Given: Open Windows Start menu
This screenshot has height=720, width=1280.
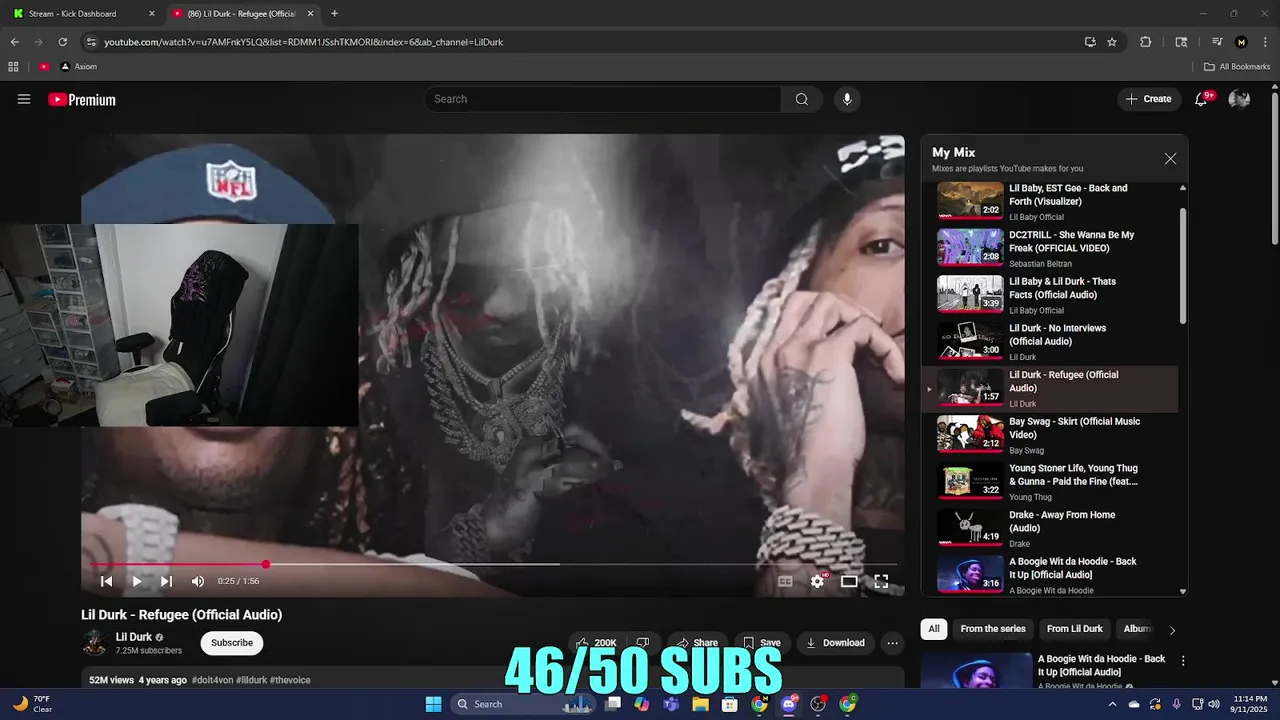Looking at the screenshot, I should [433, 704].
